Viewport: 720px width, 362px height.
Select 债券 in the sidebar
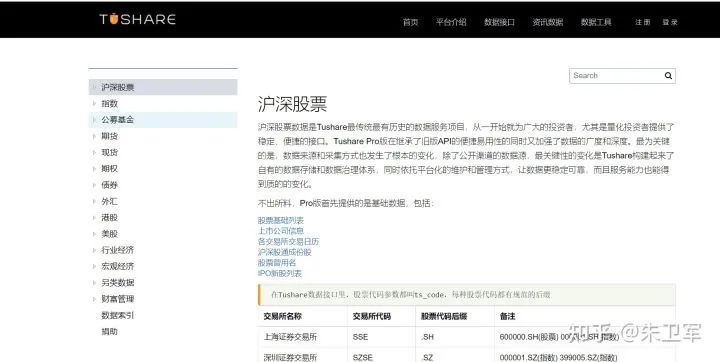point(109,185)
